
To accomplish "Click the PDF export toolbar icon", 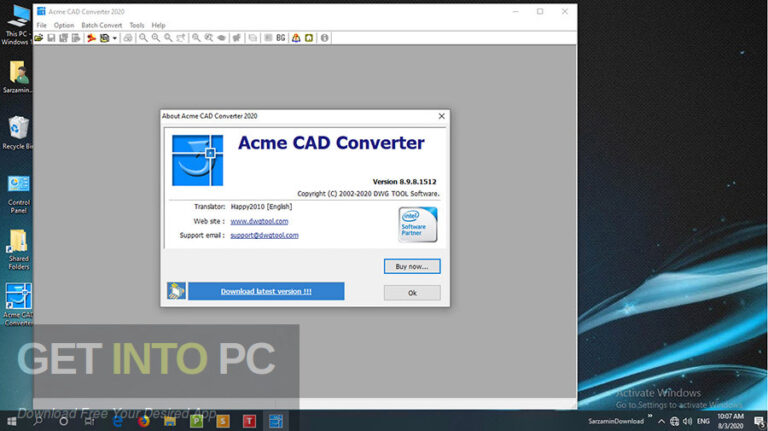I will [91, 38].
